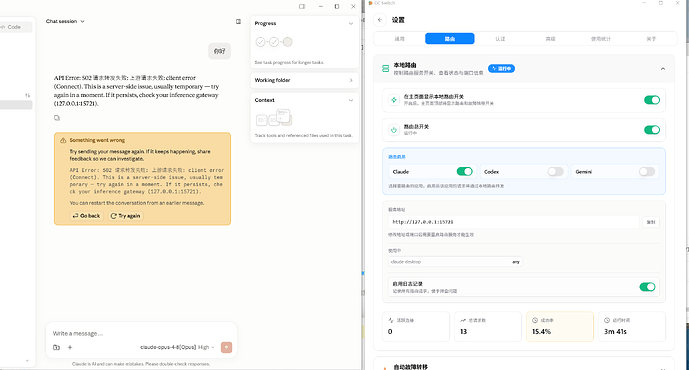Switch to the 认证 settings tab
Screen dimensions: 689x370
click(x=500, y=39)
